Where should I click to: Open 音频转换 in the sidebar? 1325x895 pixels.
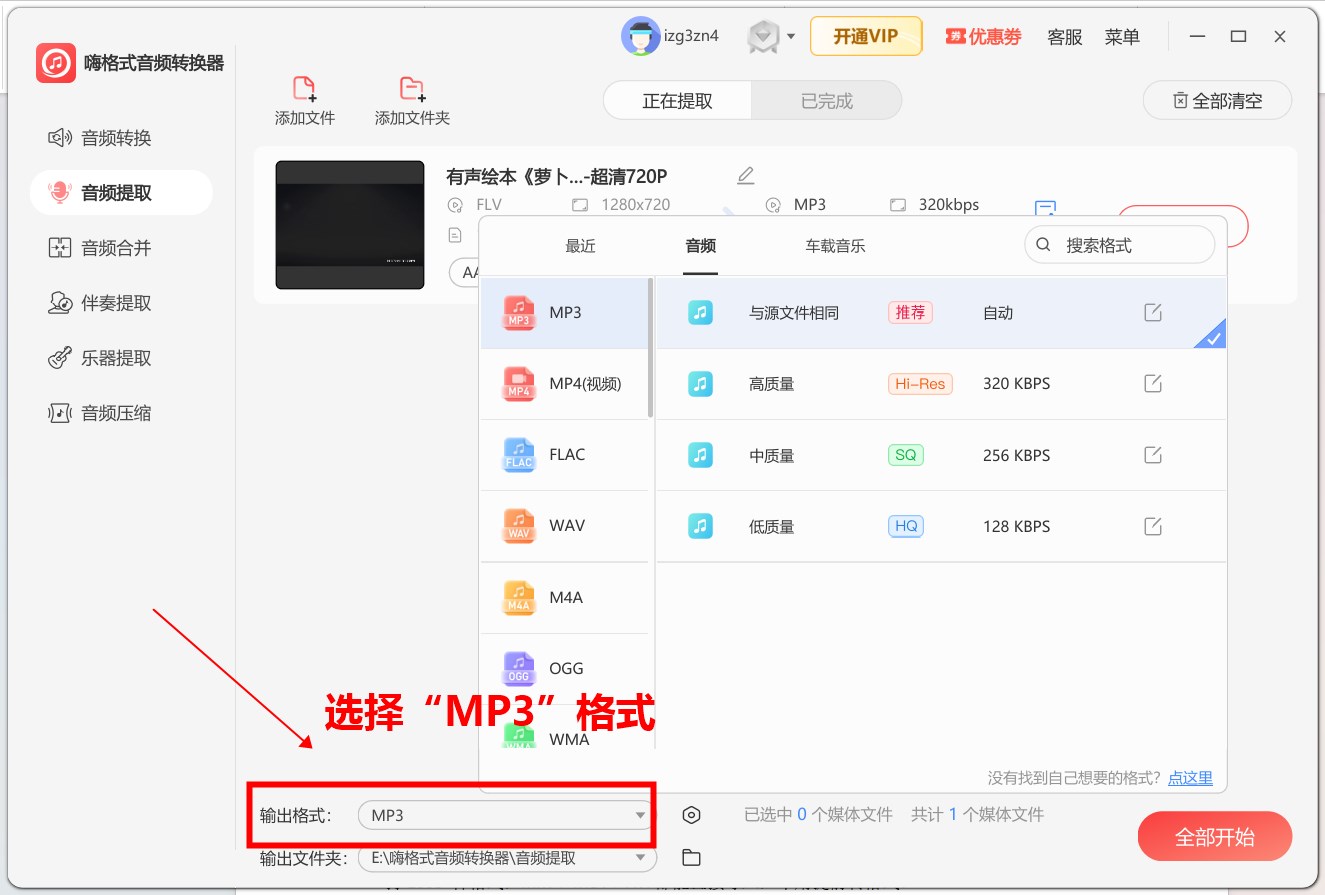point(100,138)
